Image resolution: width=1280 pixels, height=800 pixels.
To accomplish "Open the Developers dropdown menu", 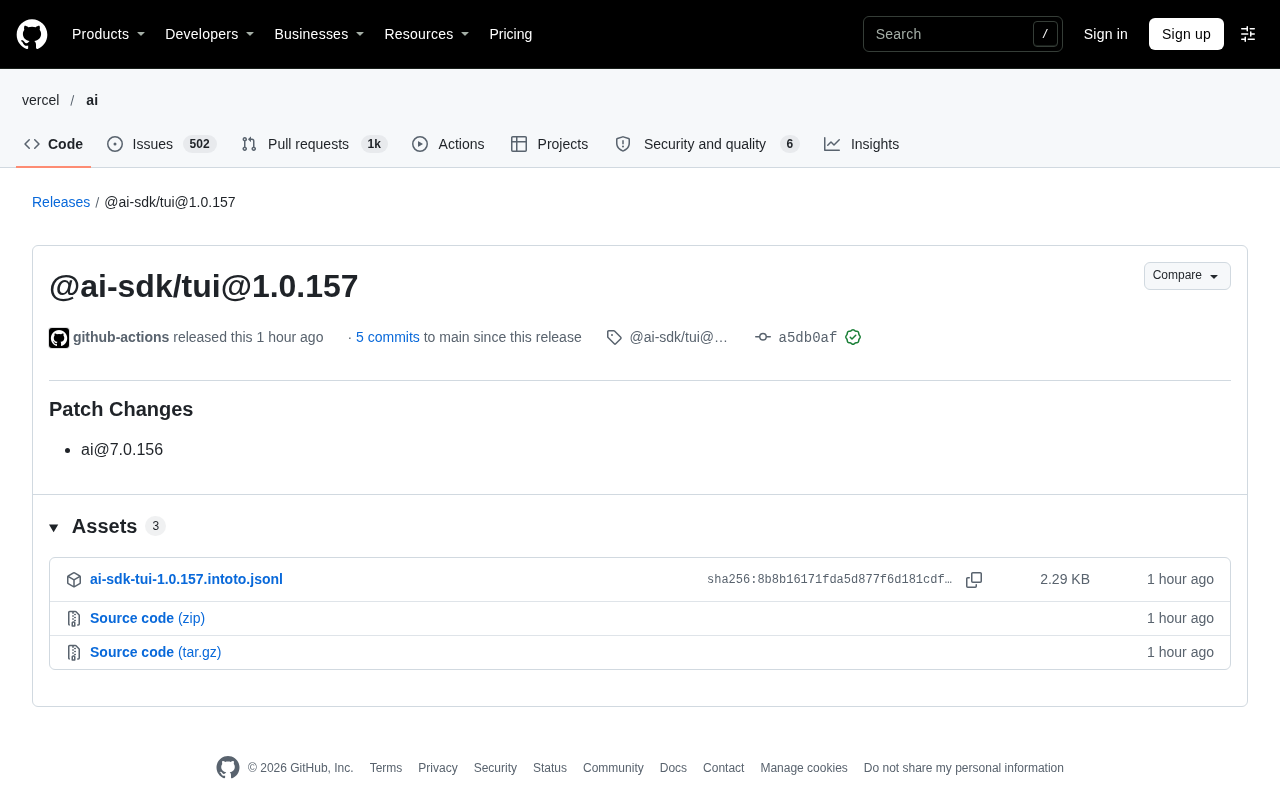I will [210, 34].
